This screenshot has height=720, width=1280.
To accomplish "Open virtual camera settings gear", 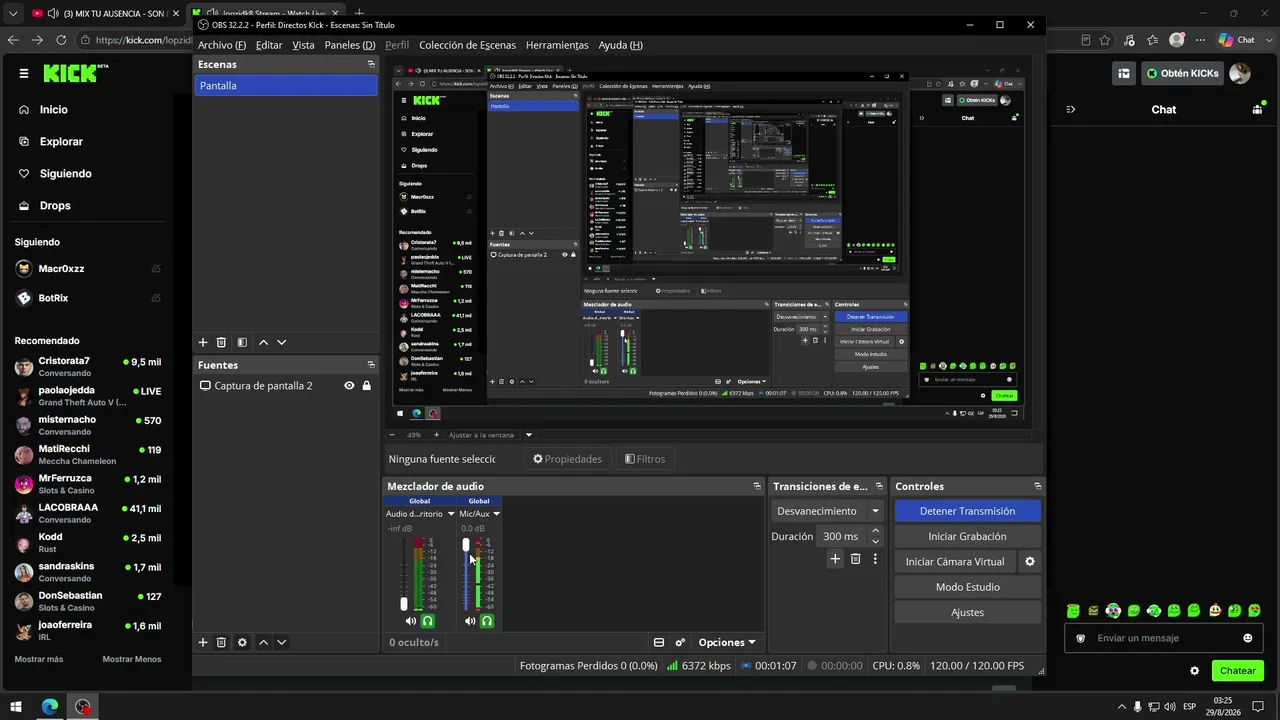I will pyautogui.click(x=1030, y=562).
